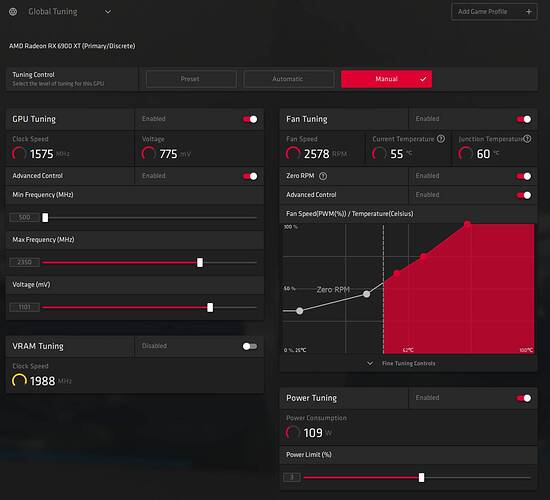Open the Global Tuning dropdown chevron
The width and height of the screenshot is (550, 500).
point(108,12)
